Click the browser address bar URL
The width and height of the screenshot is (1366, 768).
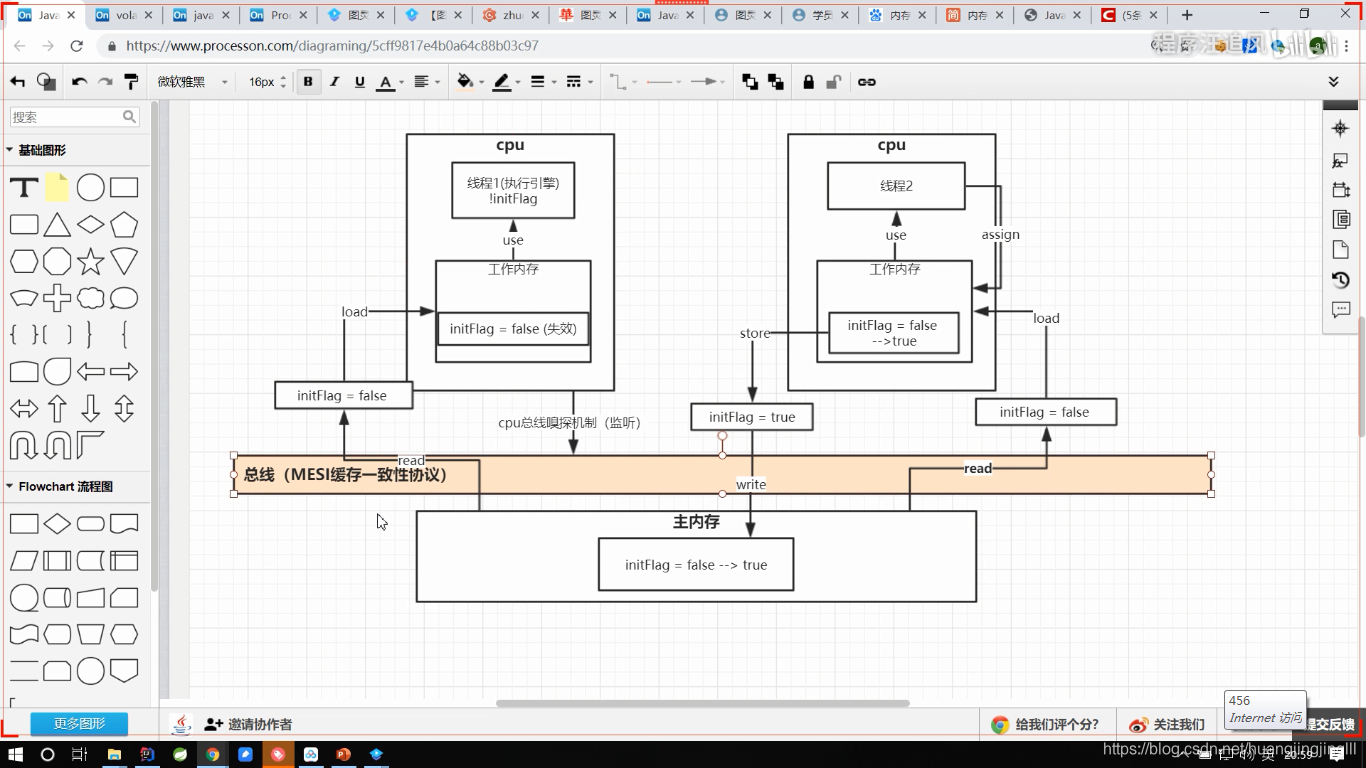(x=332, y=46)
